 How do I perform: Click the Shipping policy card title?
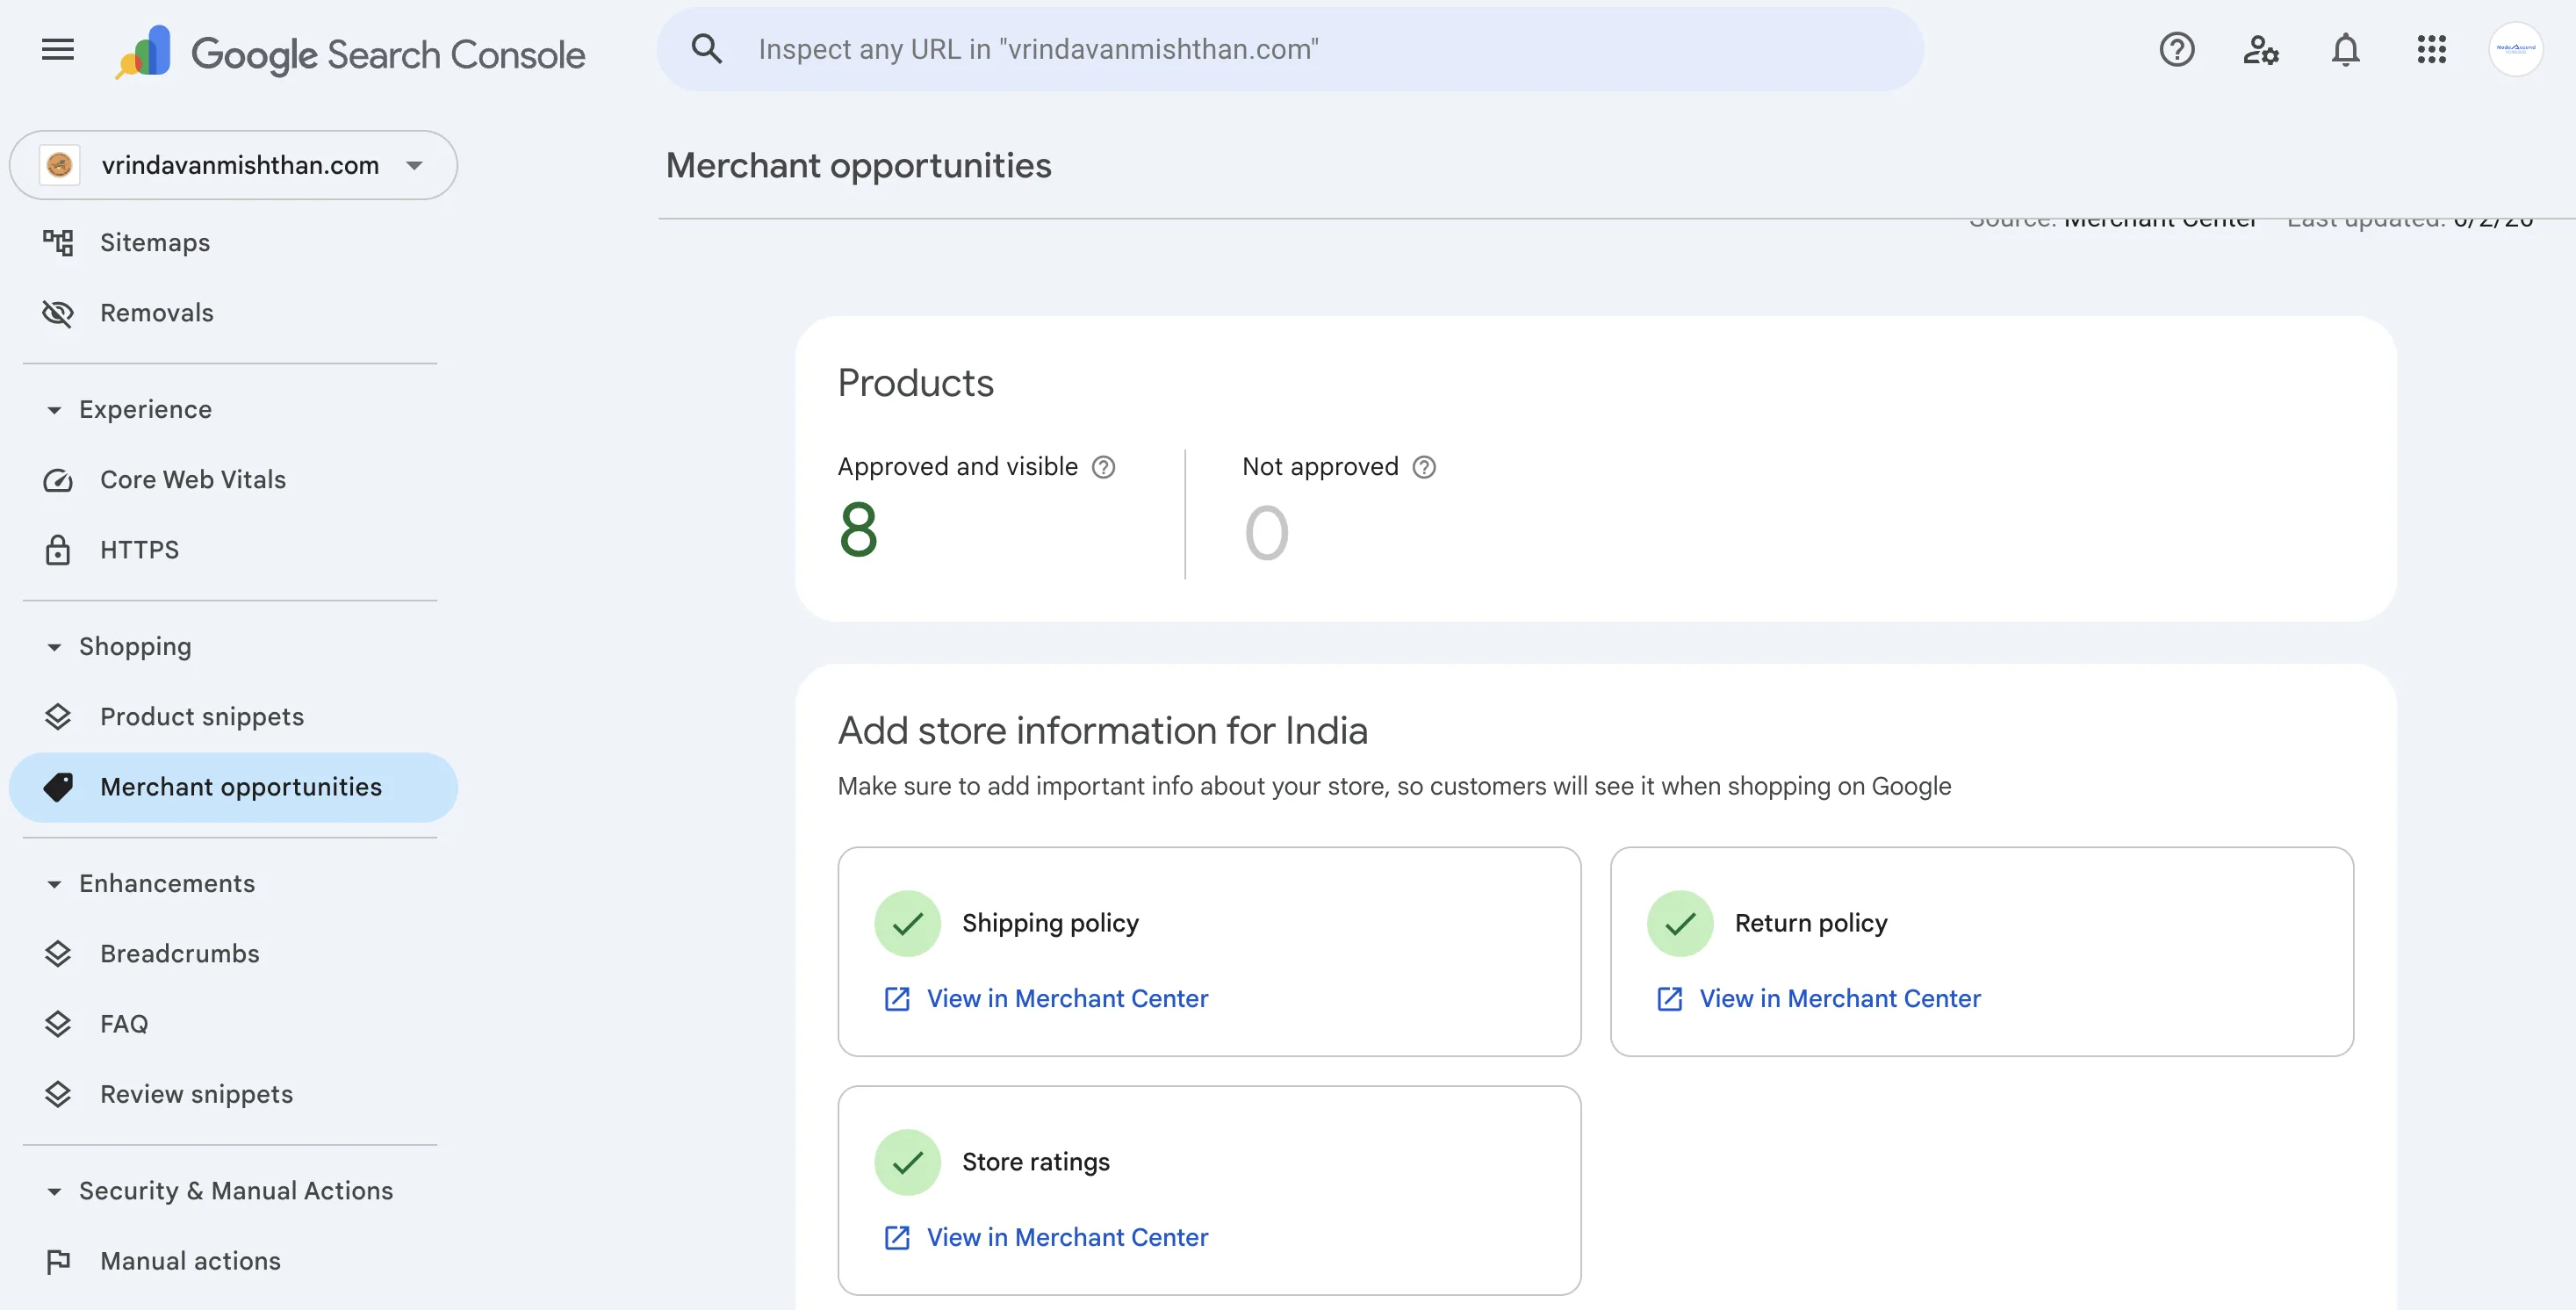pos(1050,923)
